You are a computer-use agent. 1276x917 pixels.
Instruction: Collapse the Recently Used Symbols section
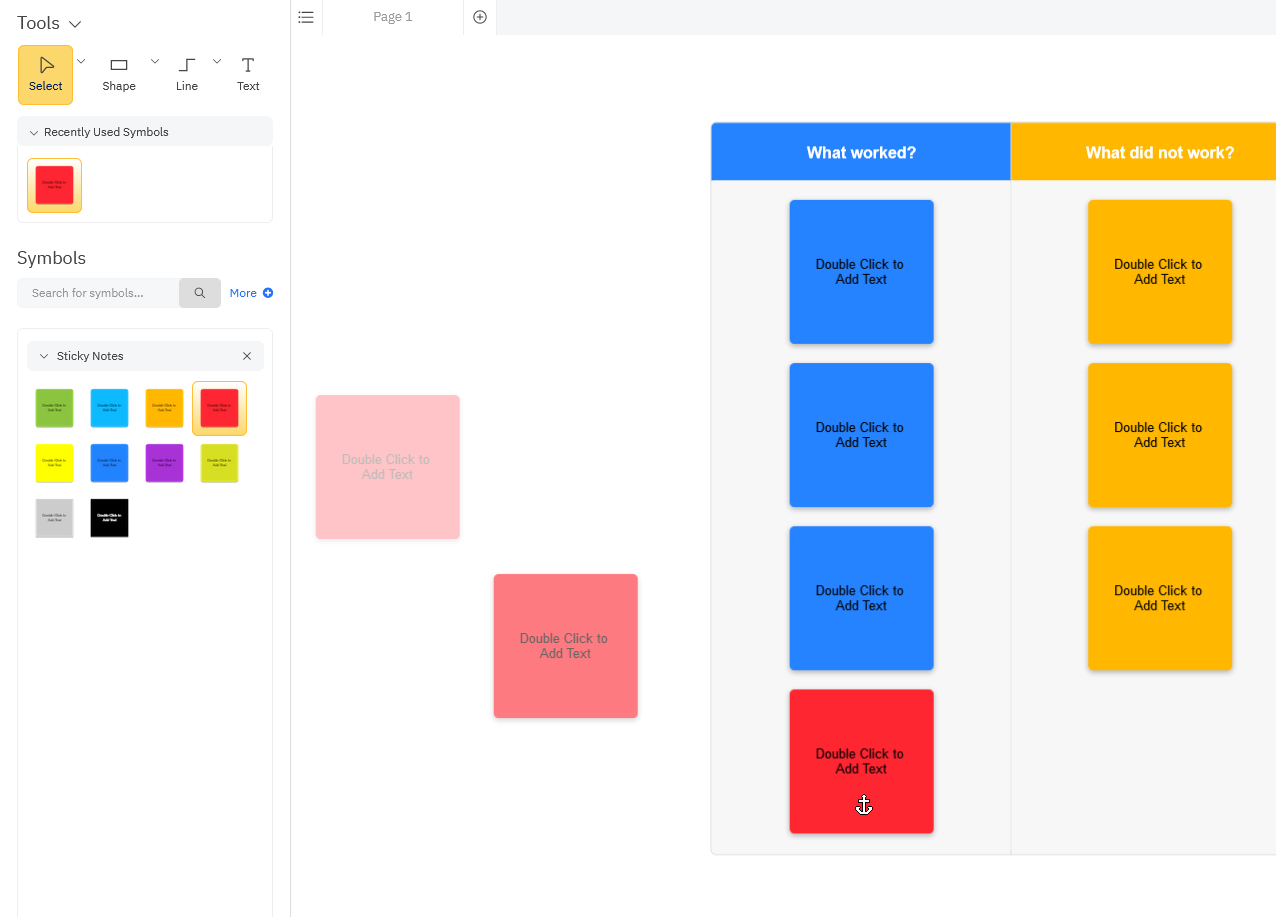33,132
